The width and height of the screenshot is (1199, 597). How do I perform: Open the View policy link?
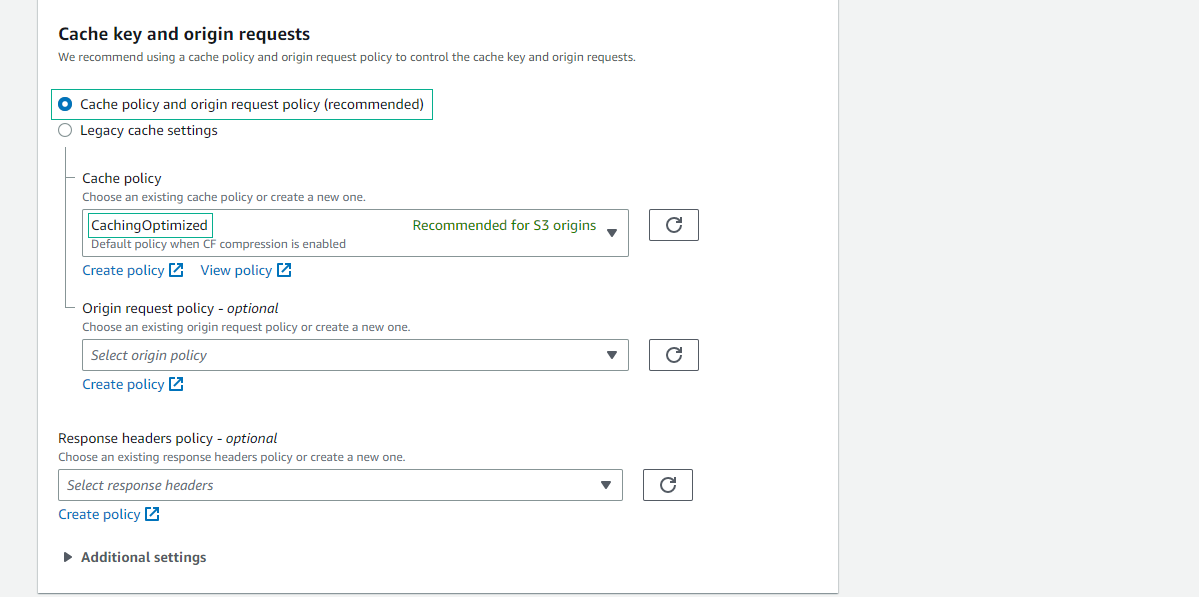(236, 270)
